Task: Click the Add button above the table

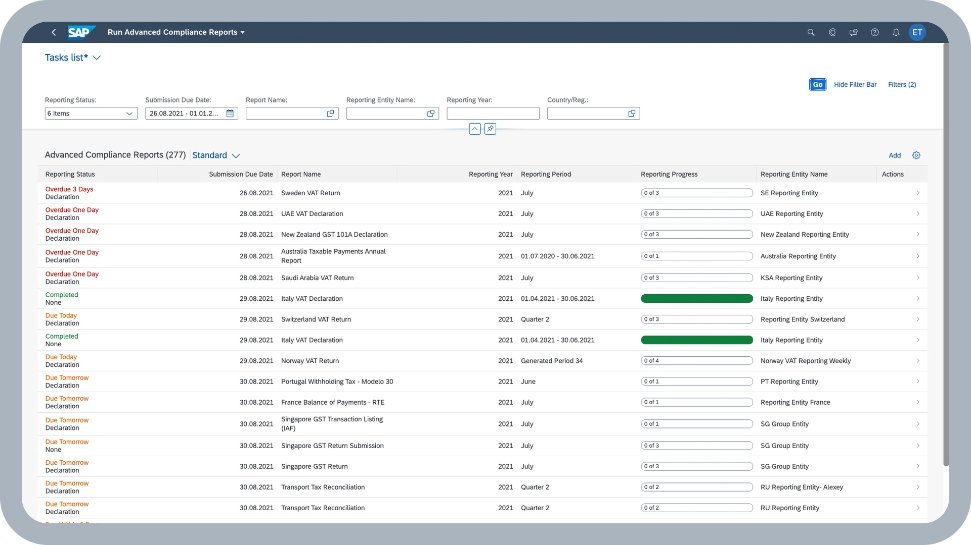Action: 895,155
